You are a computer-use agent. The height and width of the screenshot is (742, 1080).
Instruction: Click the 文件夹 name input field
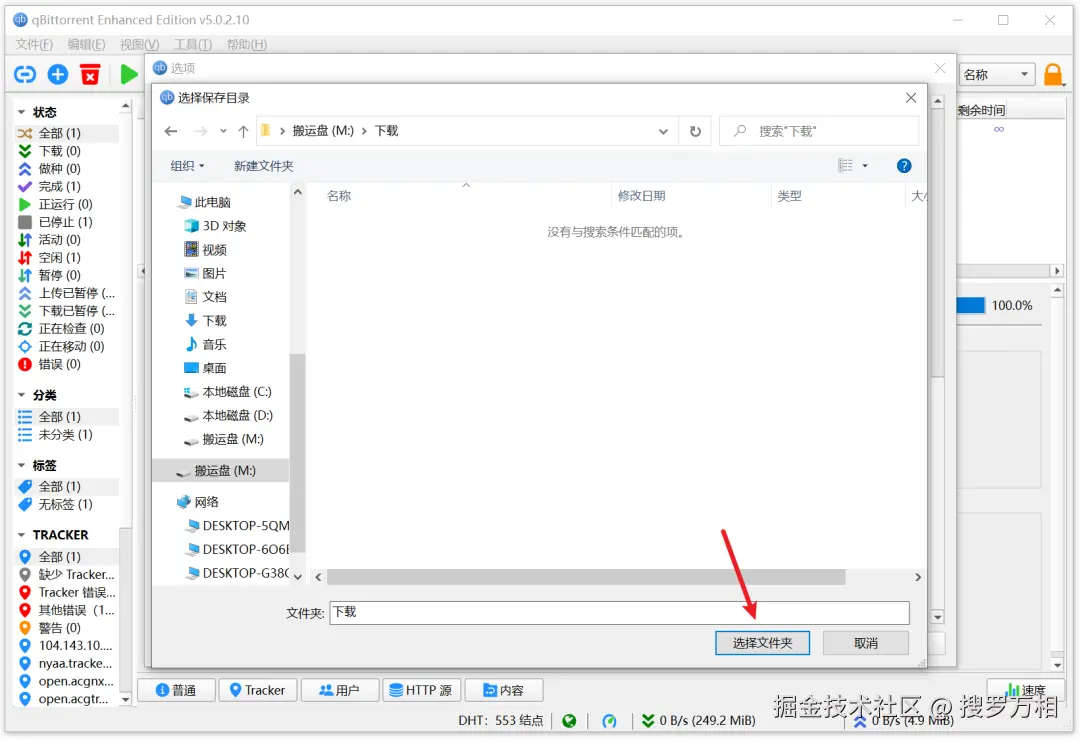(x=619, y=612)
